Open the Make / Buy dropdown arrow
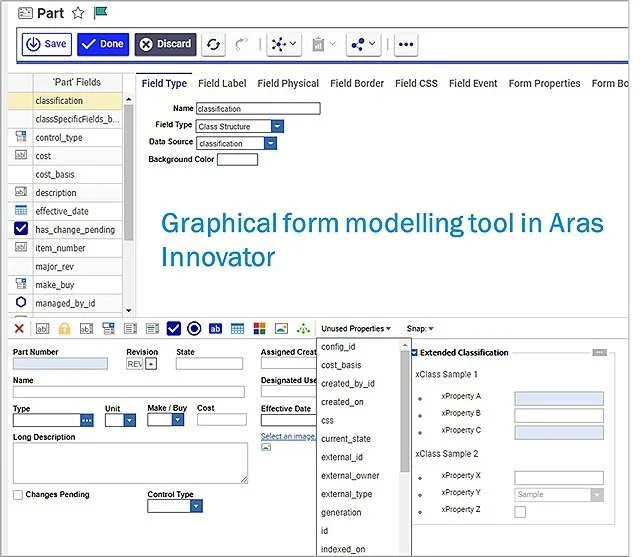This screenshot has width=644, height=557. click(x=178, y=419)
